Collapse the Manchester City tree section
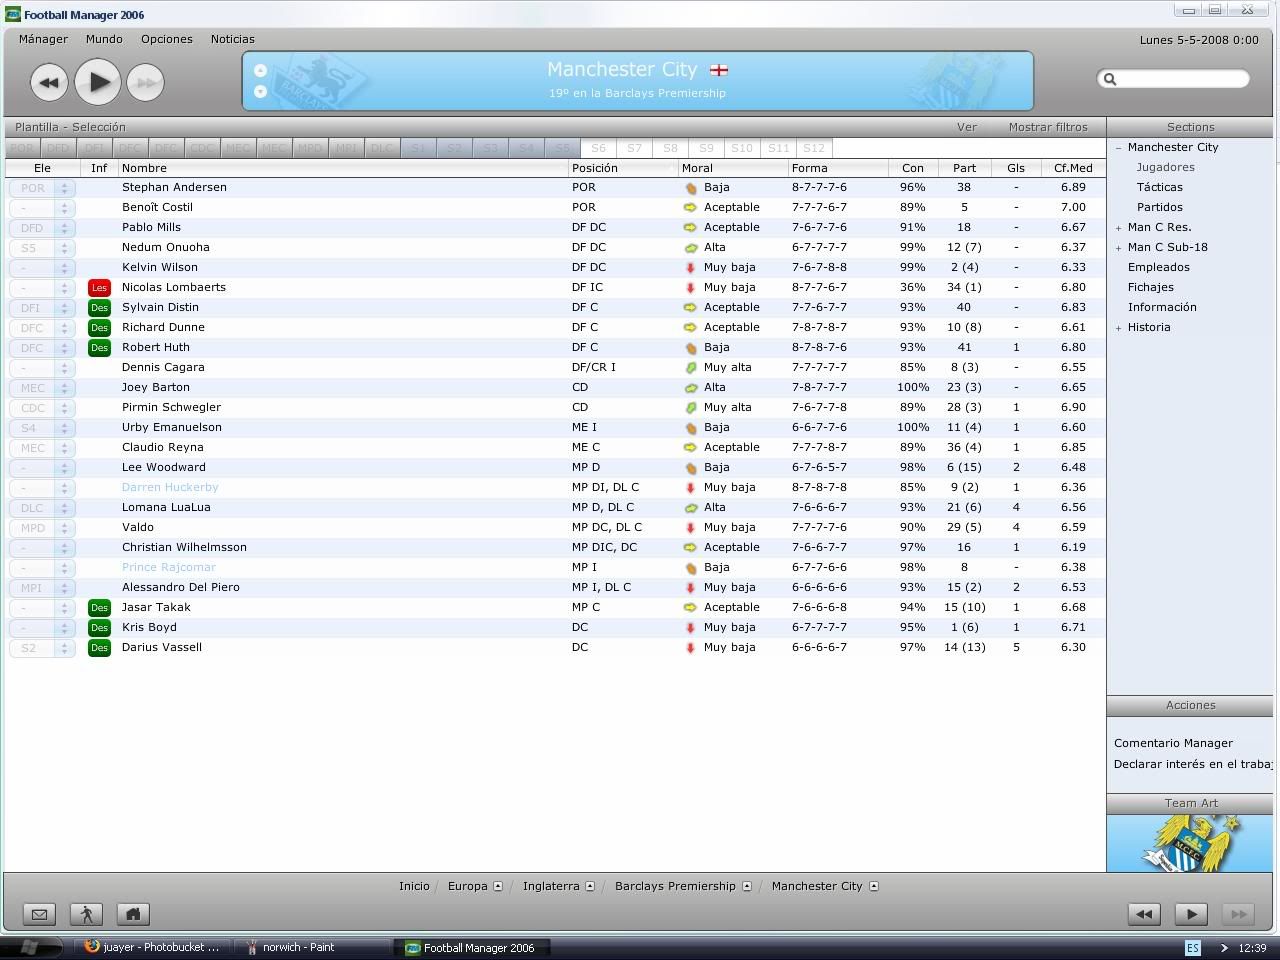 click(1119, 148)
